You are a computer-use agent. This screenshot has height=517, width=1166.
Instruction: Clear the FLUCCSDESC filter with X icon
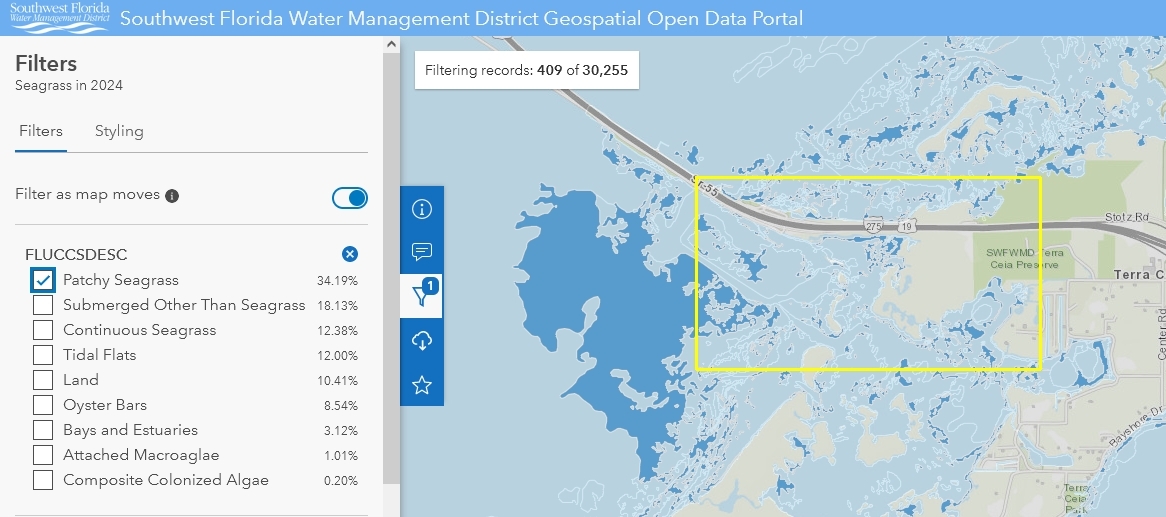(x=350, y=254)
